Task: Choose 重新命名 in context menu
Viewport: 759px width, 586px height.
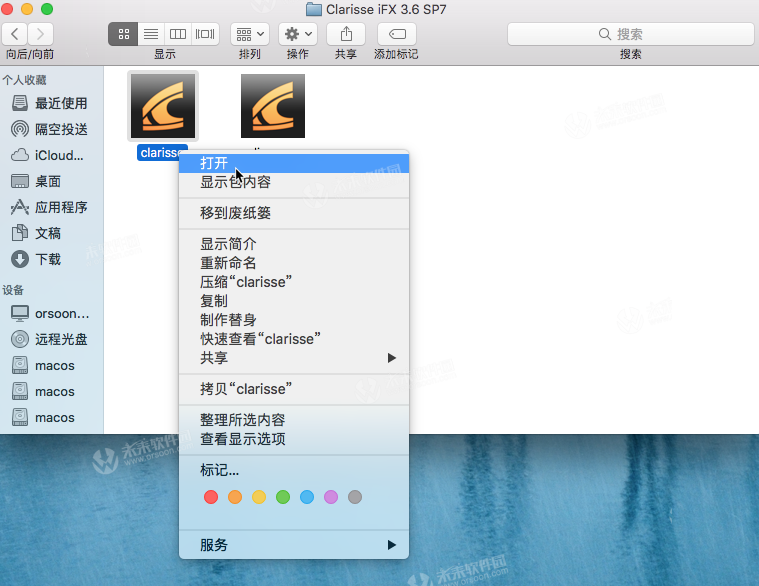Action: tap(294, 263)
